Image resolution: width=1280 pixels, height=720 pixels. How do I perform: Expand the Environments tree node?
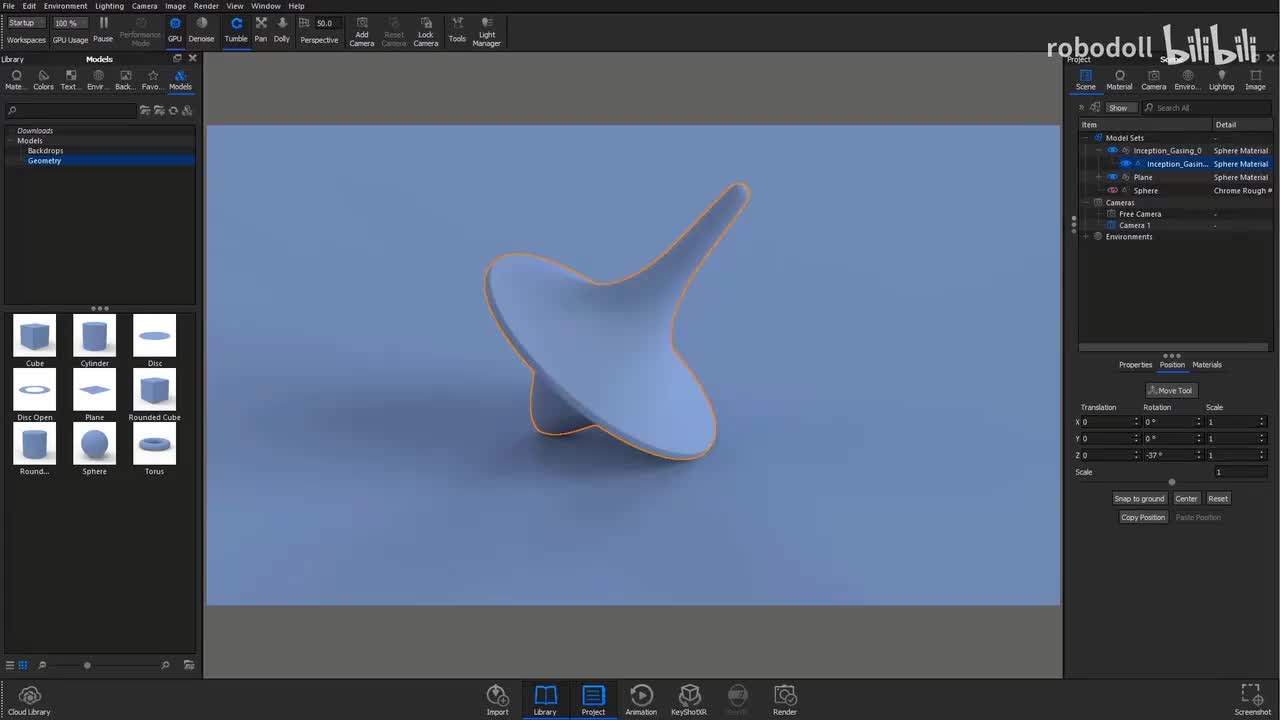[1086, 237]
